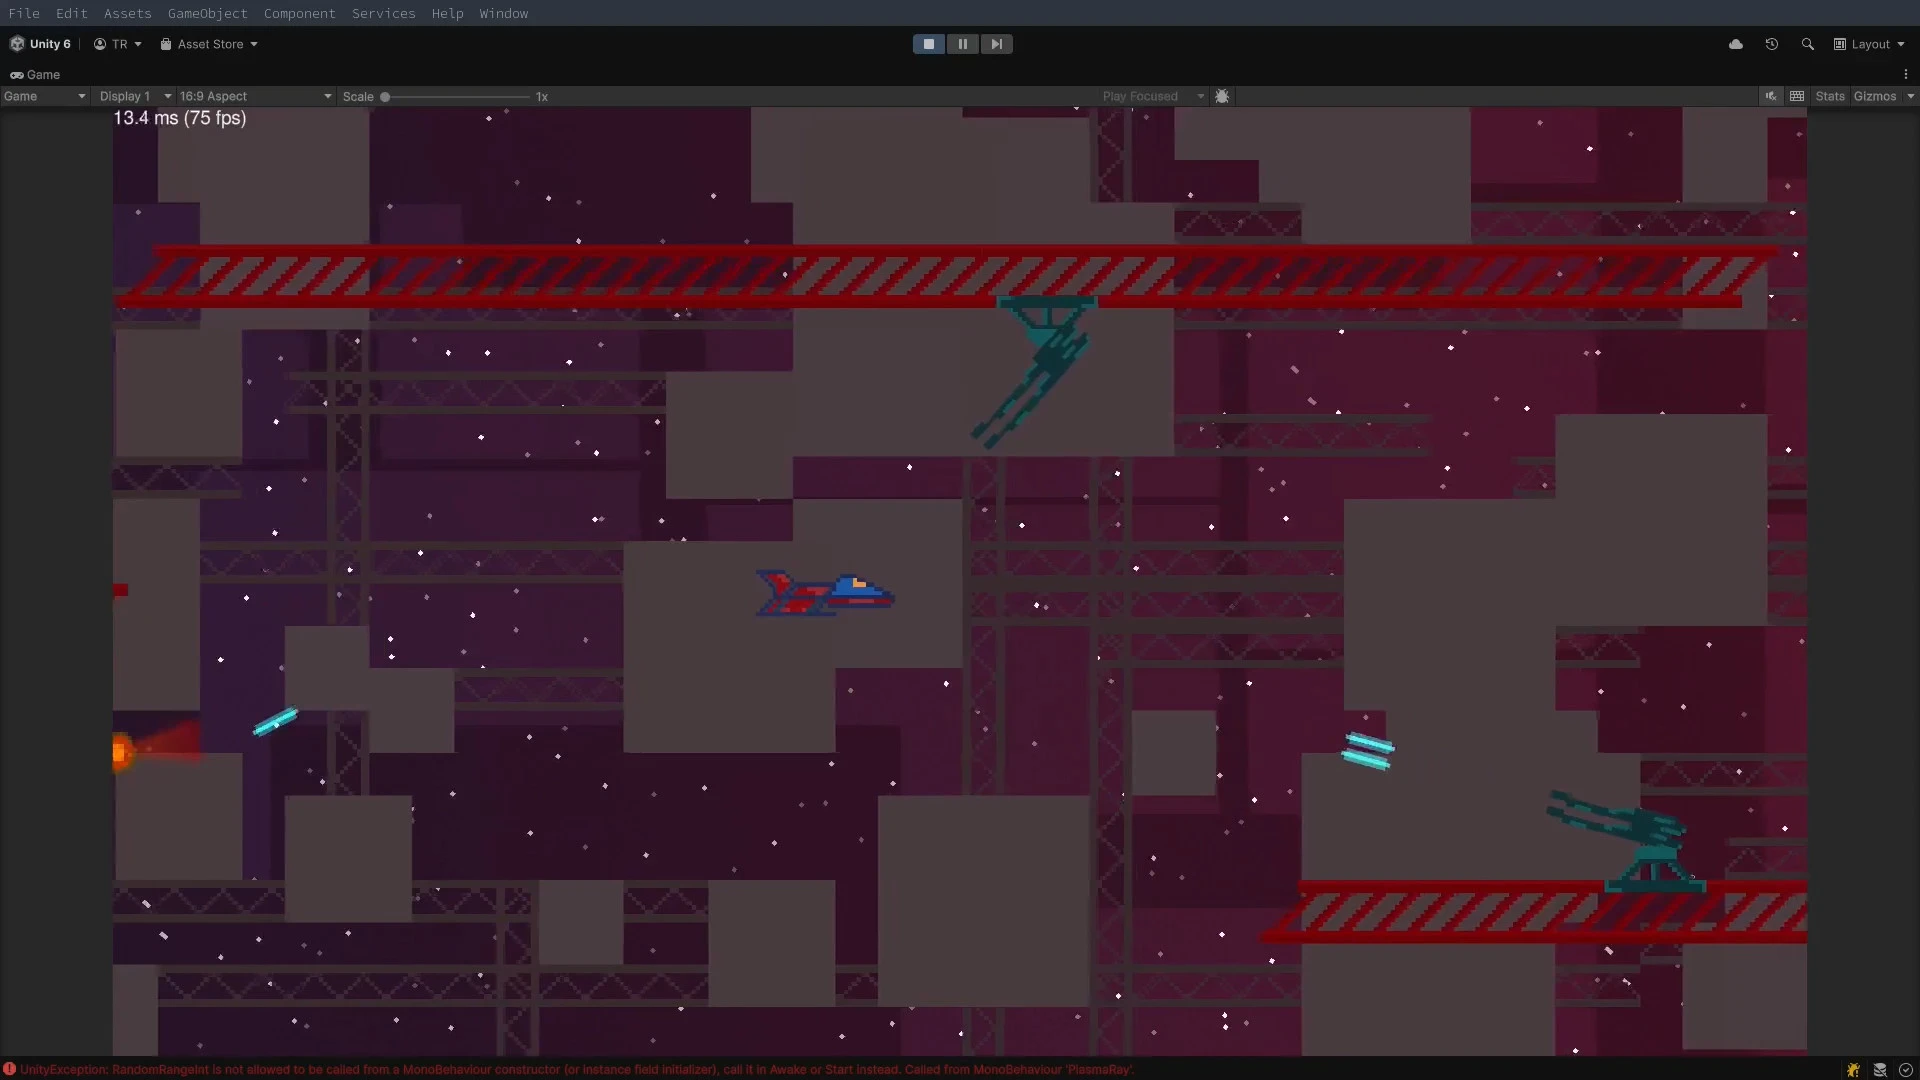Open the global search icon
The image size is (1920, 1080).
(1808, 44)
